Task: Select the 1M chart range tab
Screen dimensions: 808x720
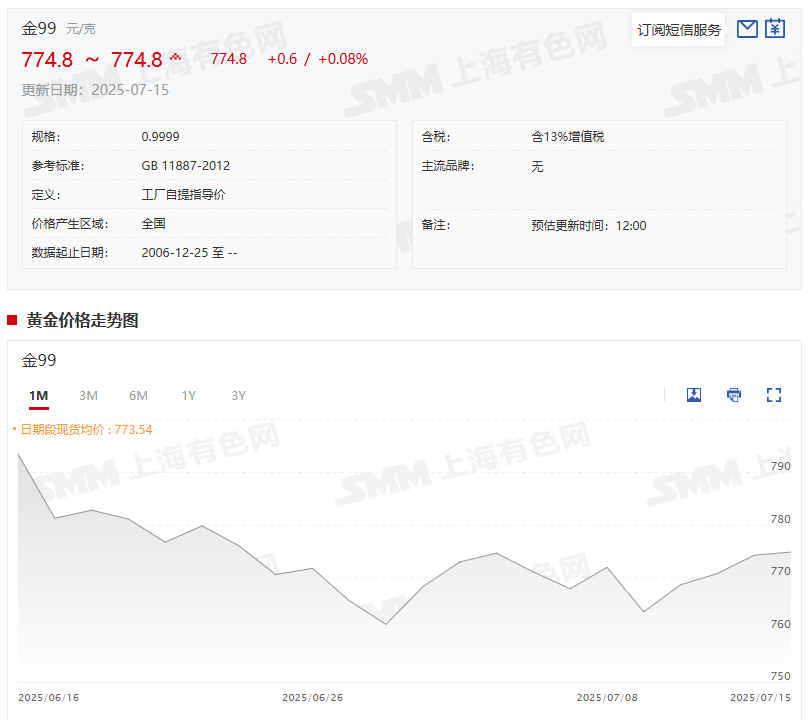Action: tap(39, 396)
